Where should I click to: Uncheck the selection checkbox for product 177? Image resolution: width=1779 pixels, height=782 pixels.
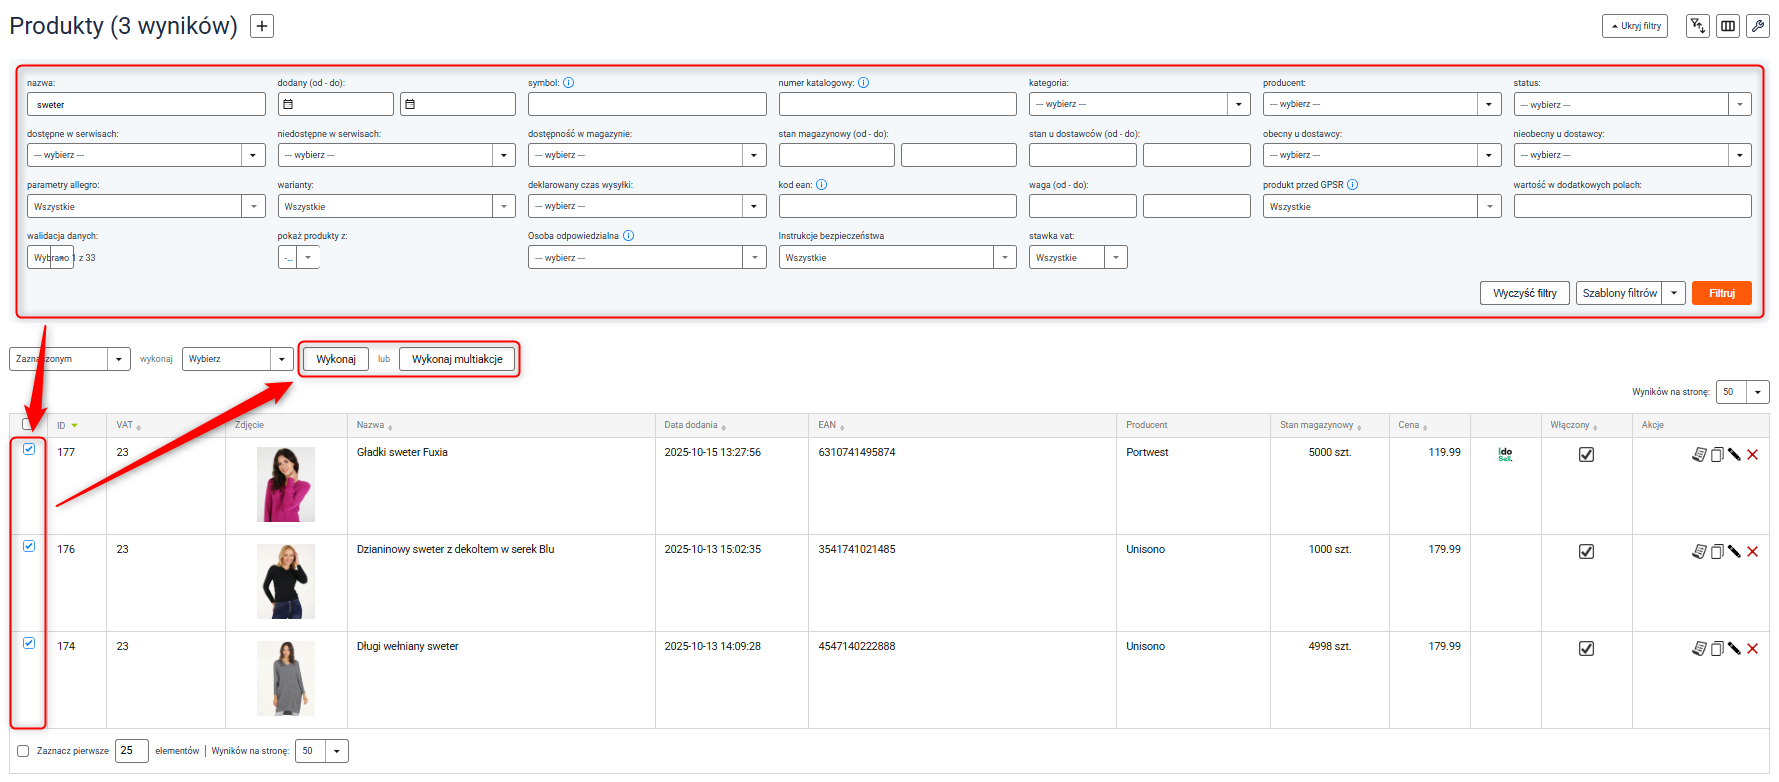(x=29, y=449)
